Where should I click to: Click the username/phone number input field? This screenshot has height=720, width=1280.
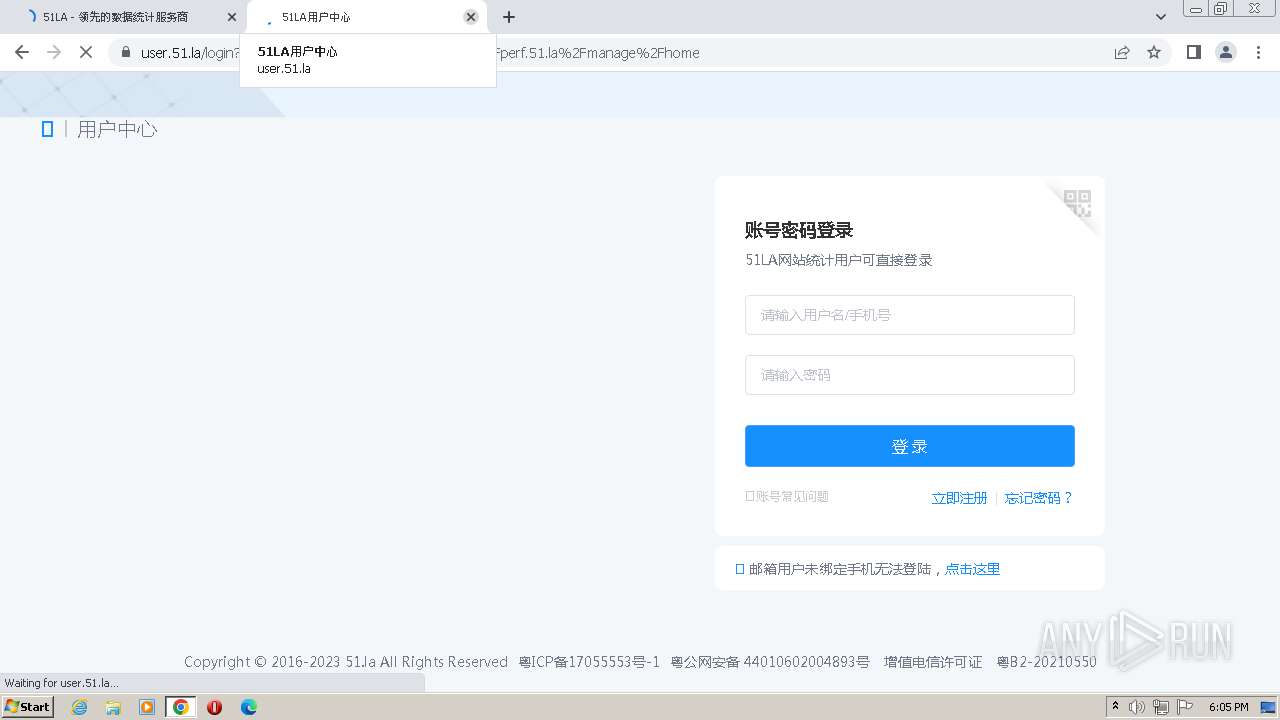909,315
